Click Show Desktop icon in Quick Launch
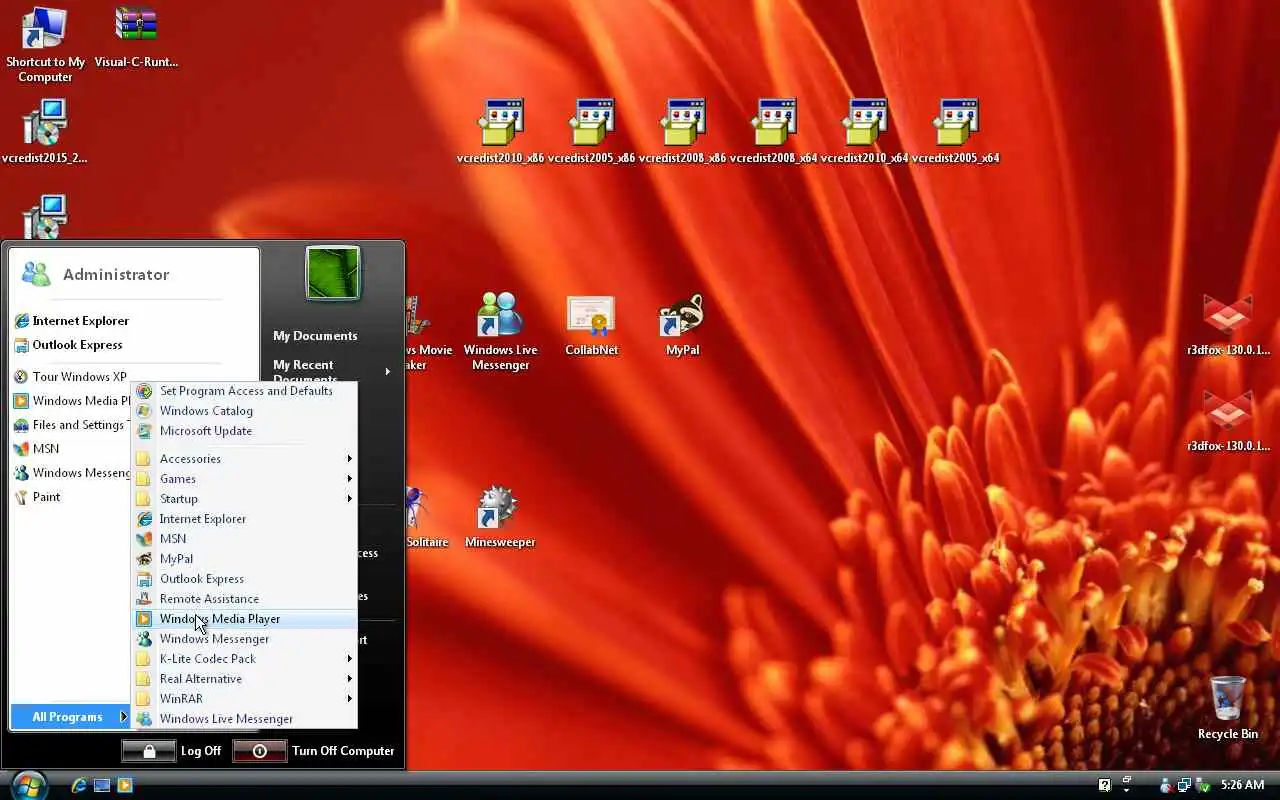Viewport: 1280px width, 800px height. [102, 785]
